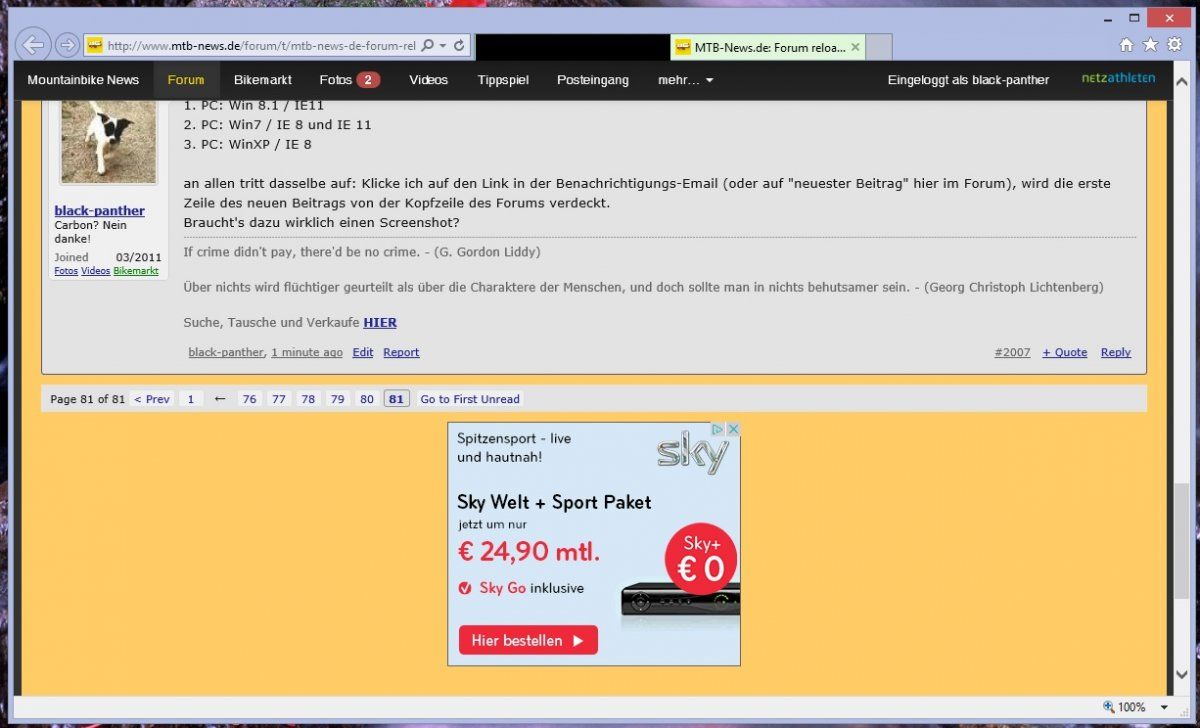The width and height of the screenshot is (1200, 728).
Task: Open Mountainbike News in the navigation bar
Action: click(83, 80)
